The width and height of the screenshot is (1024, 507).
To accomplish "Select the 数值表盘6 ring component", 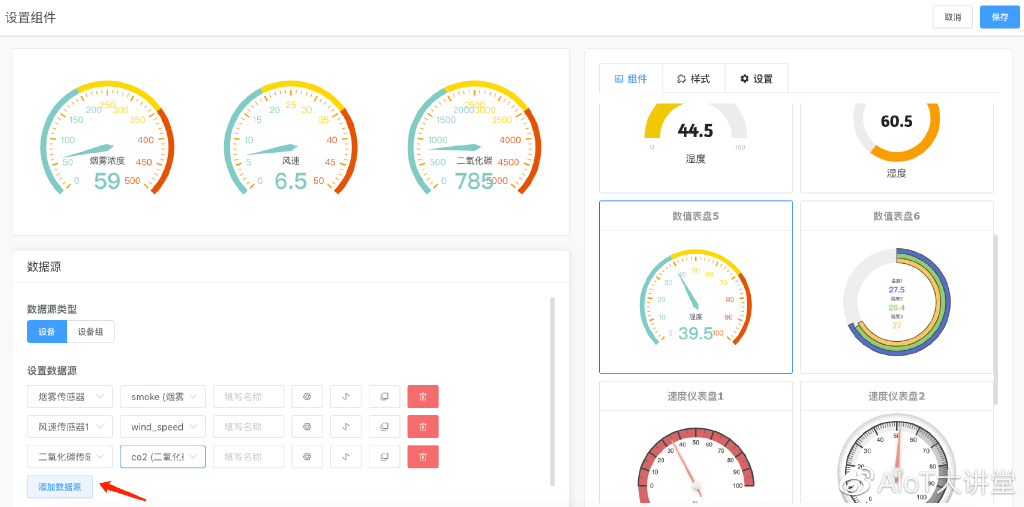I will pos(897,287).
